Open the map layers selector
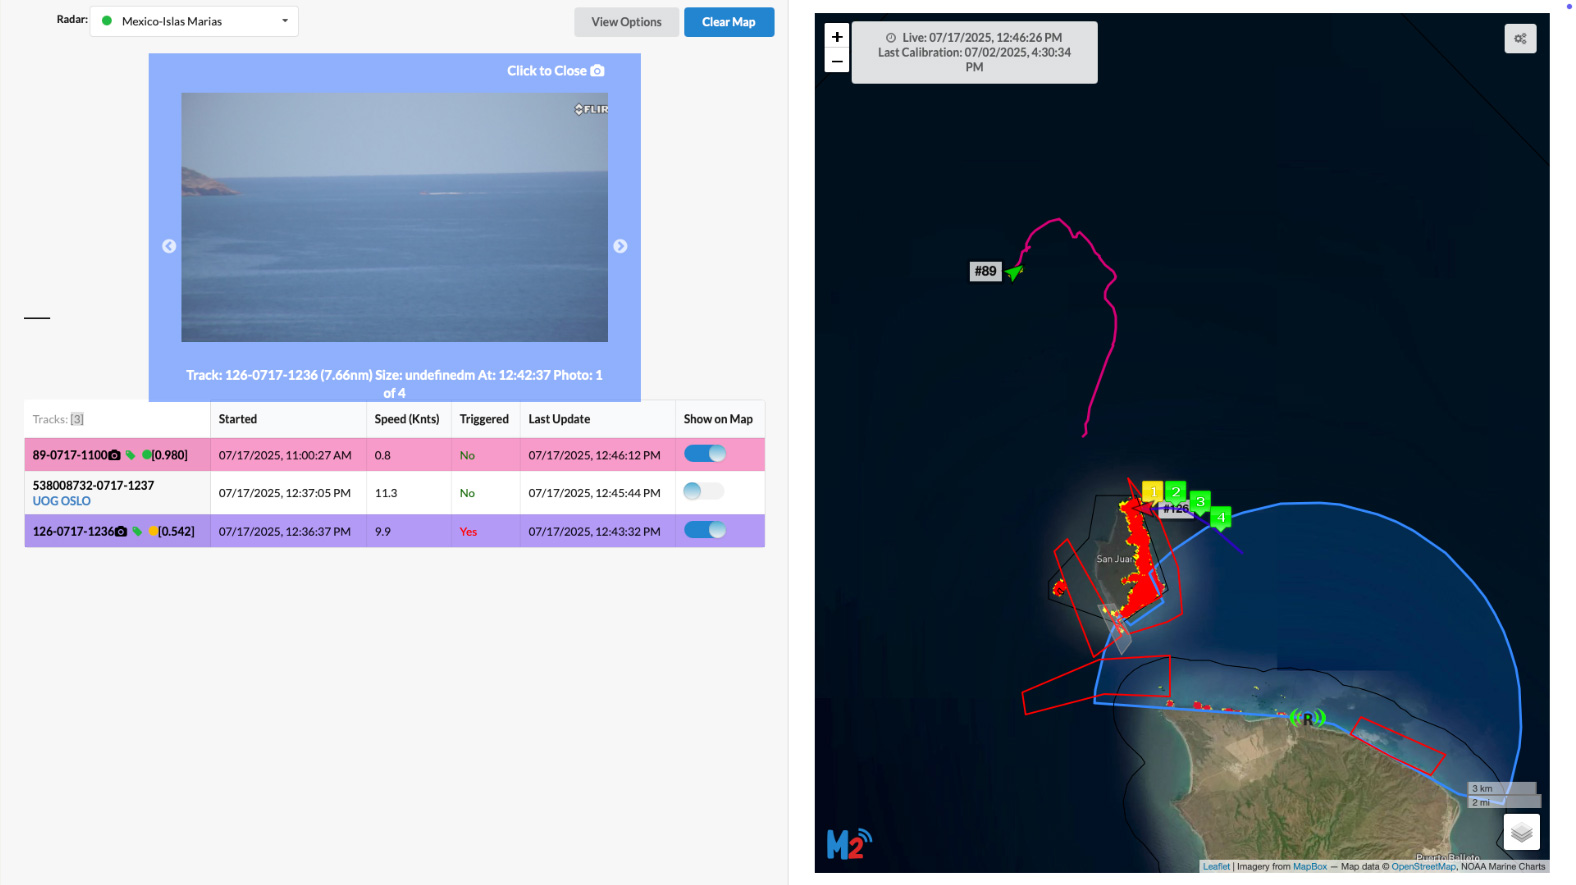Viewport: 1576px width, 885px height. click(x=1521, y=832)
